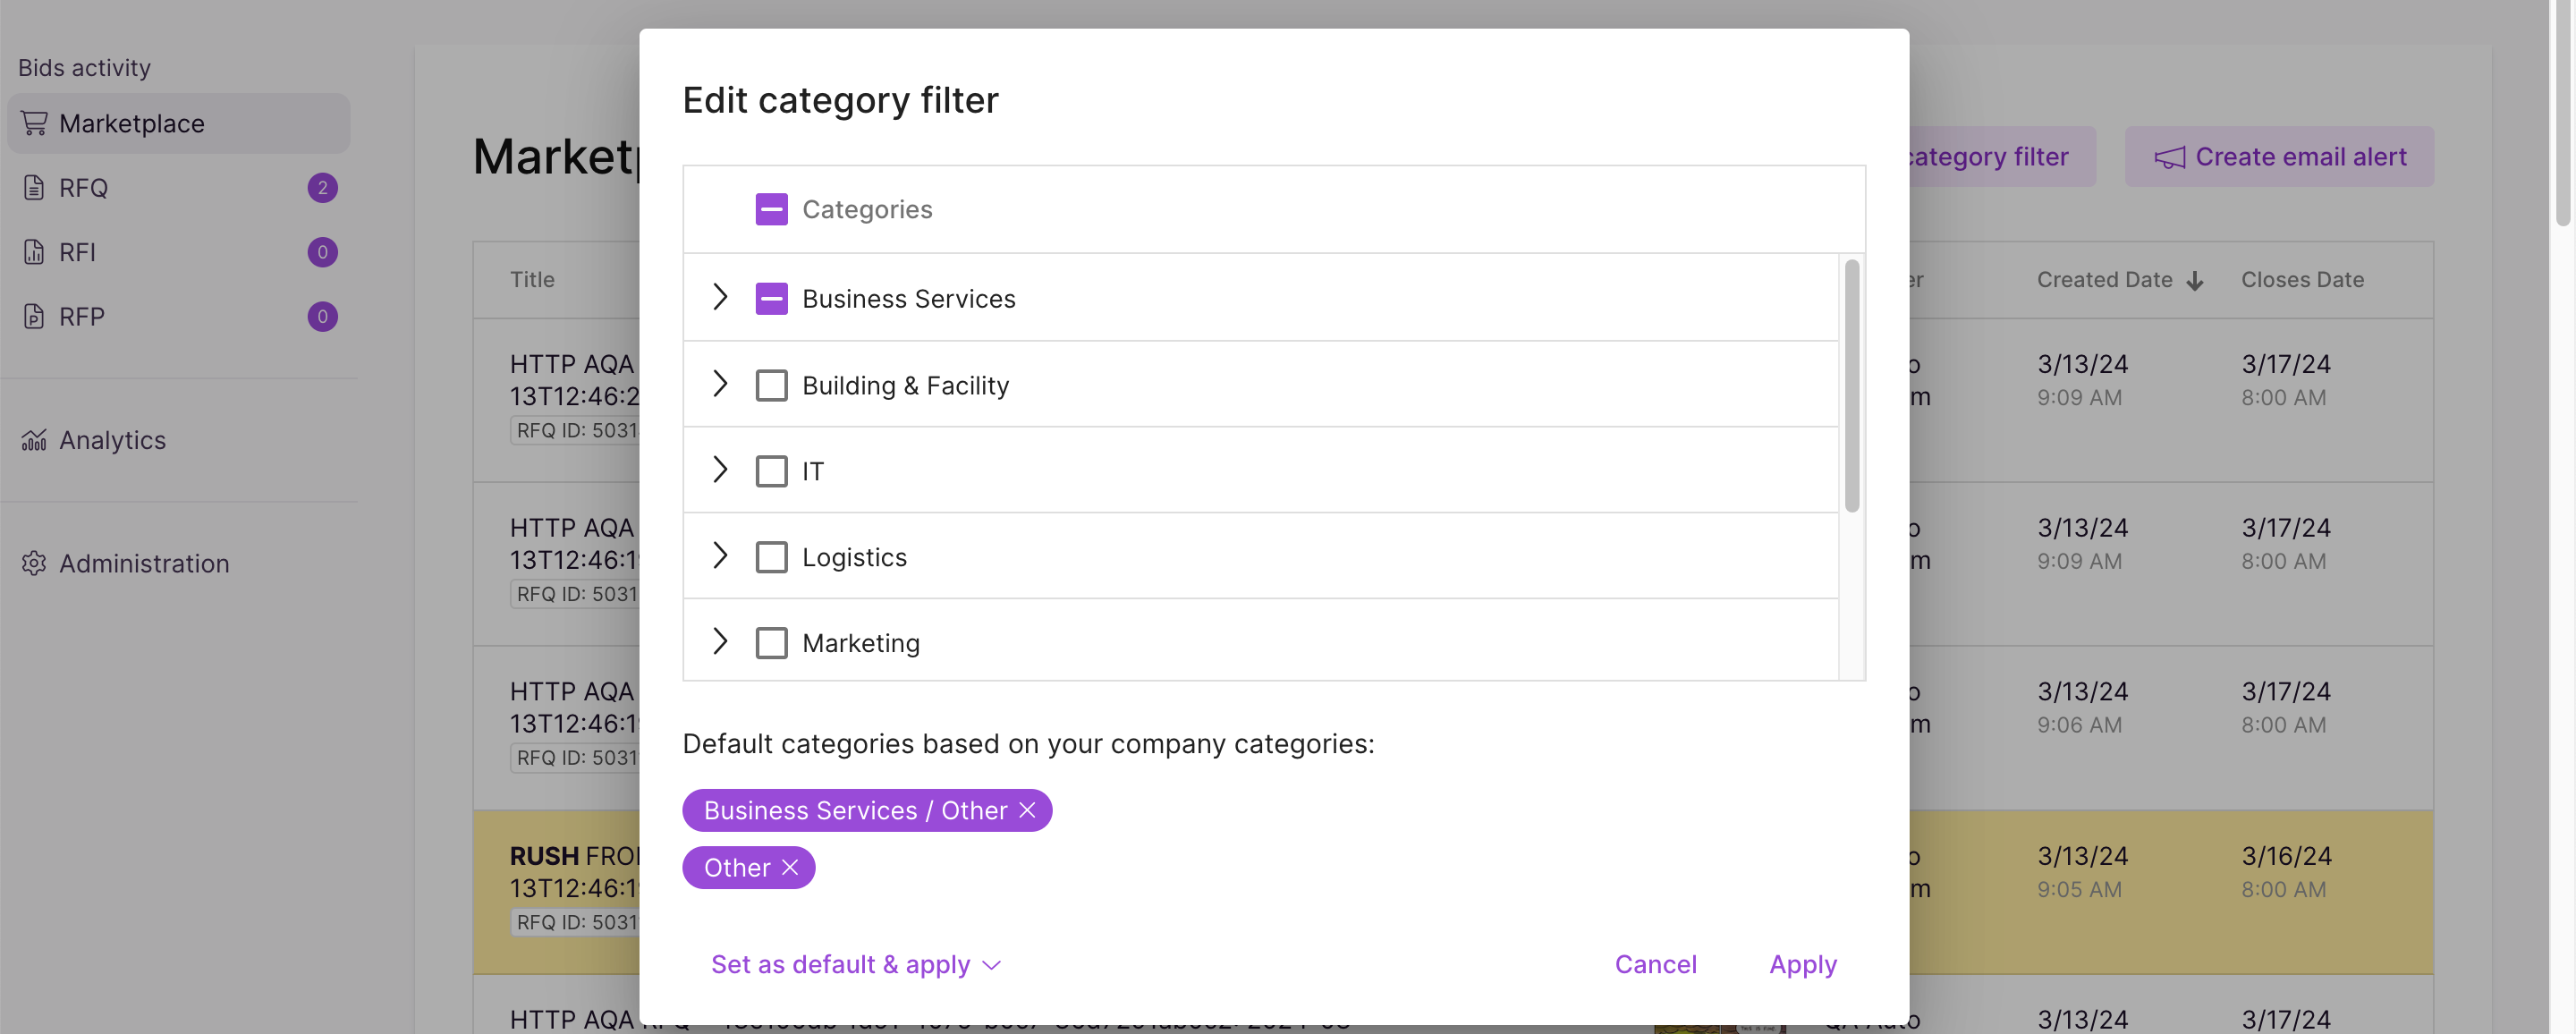
Task: Click the Building & Facility label
Action: point(905,385)
